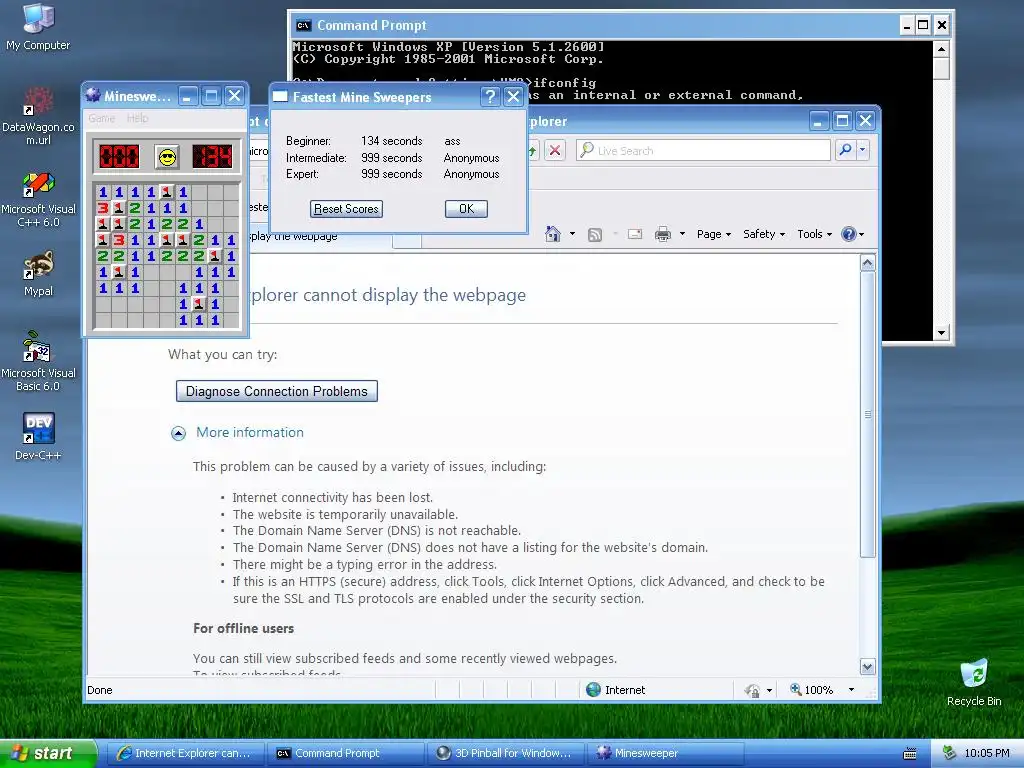
Task: Click Diagnose Connection Problems button
Action: click(x=277, y=391)
